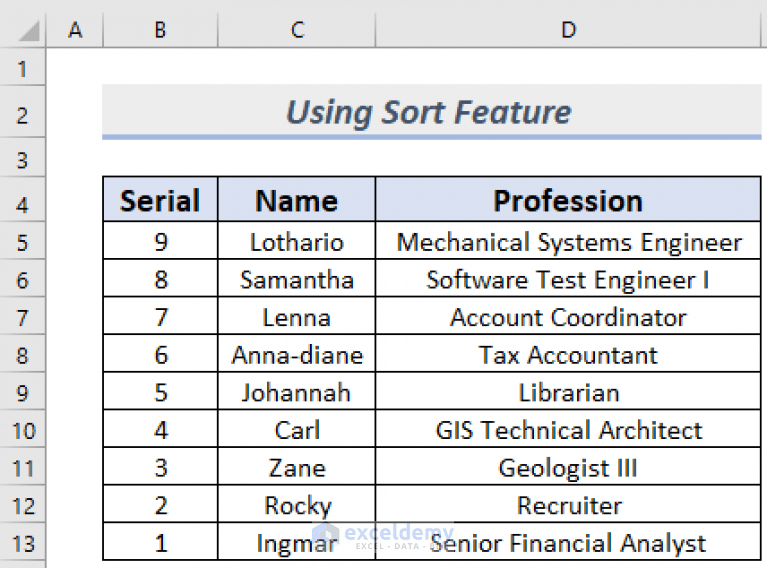767x568 pixels.
Task: Select column B header
Action: coord(160,31)
